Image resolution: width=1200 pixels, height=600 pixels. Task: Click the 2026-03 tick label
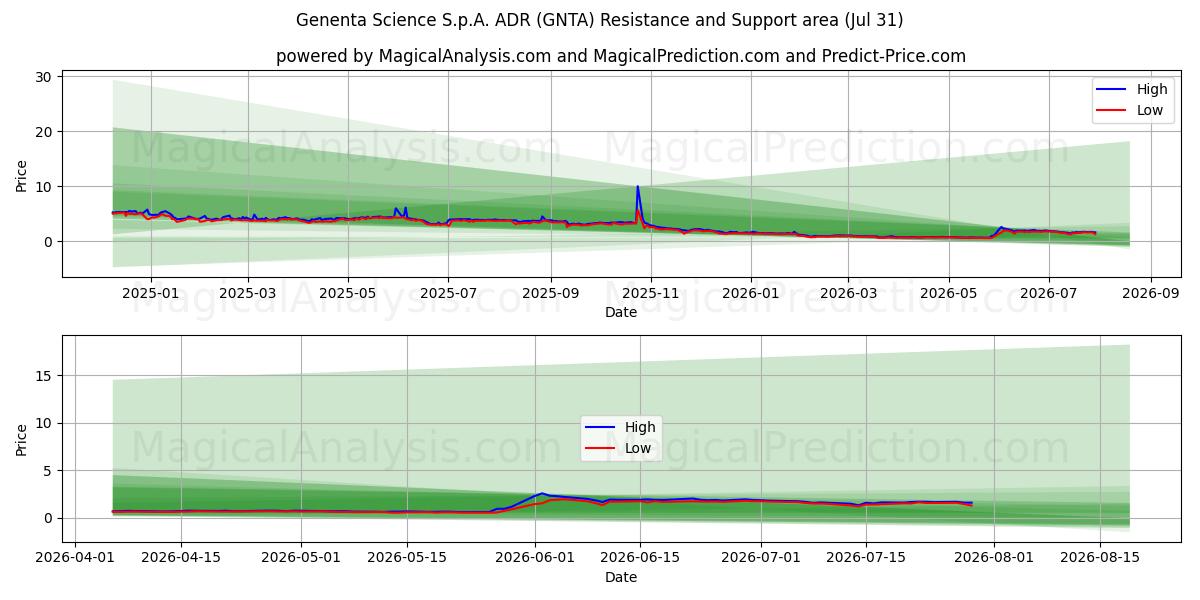pyautogui.click(x=848, y=293)
